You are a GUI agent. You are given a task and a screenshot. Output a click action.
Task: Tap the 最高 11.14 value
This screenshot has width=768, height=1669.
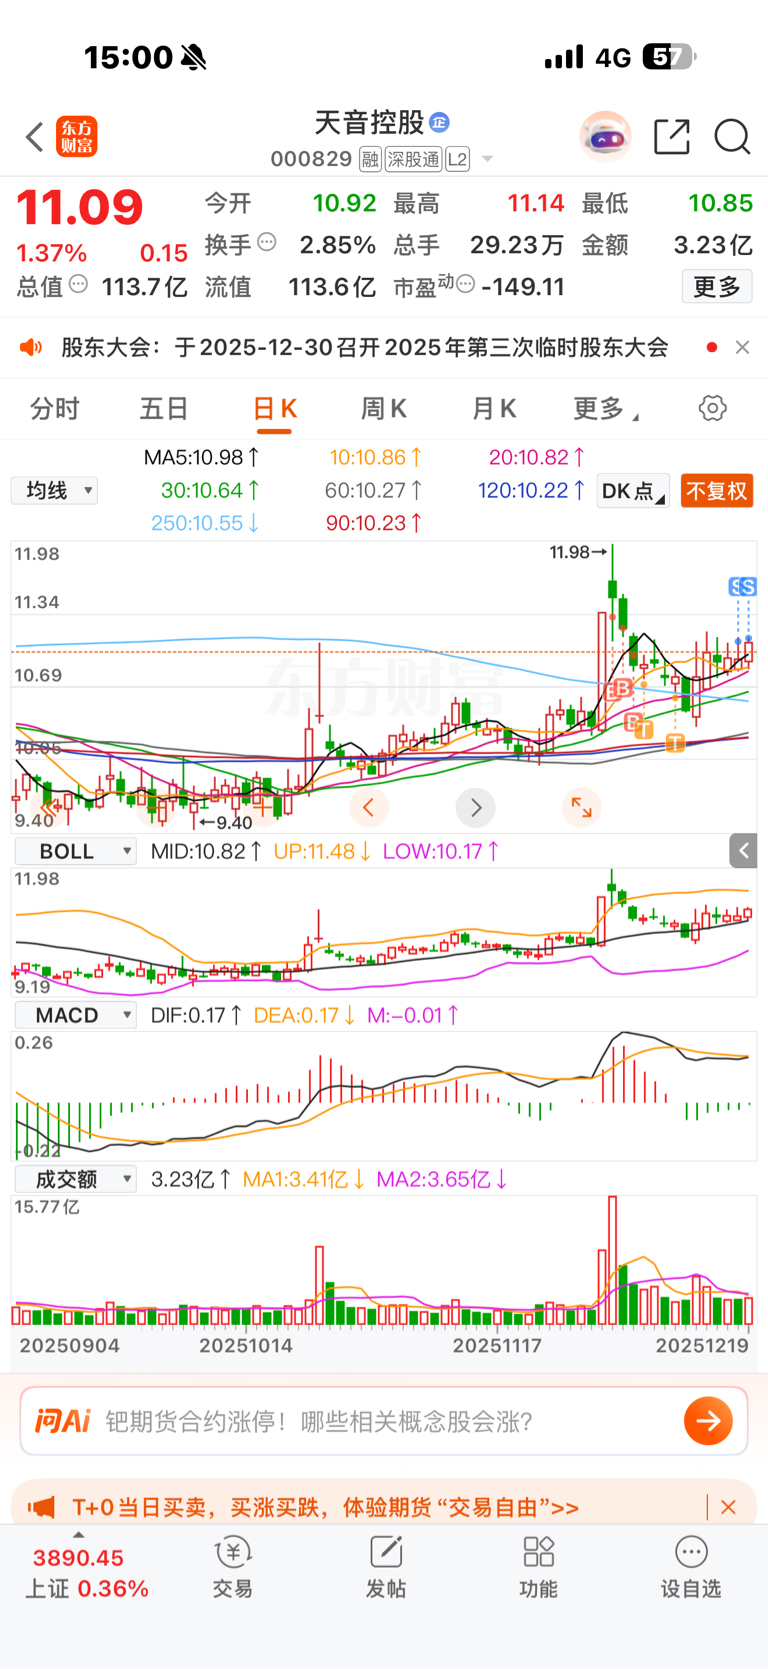[536, 203]
